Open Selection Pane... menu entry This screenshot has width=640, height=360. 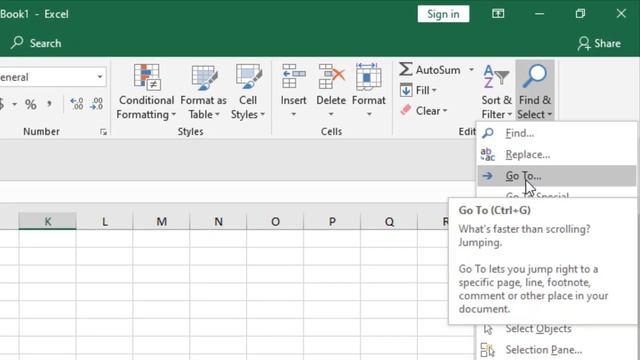click(x=557, y=350)
